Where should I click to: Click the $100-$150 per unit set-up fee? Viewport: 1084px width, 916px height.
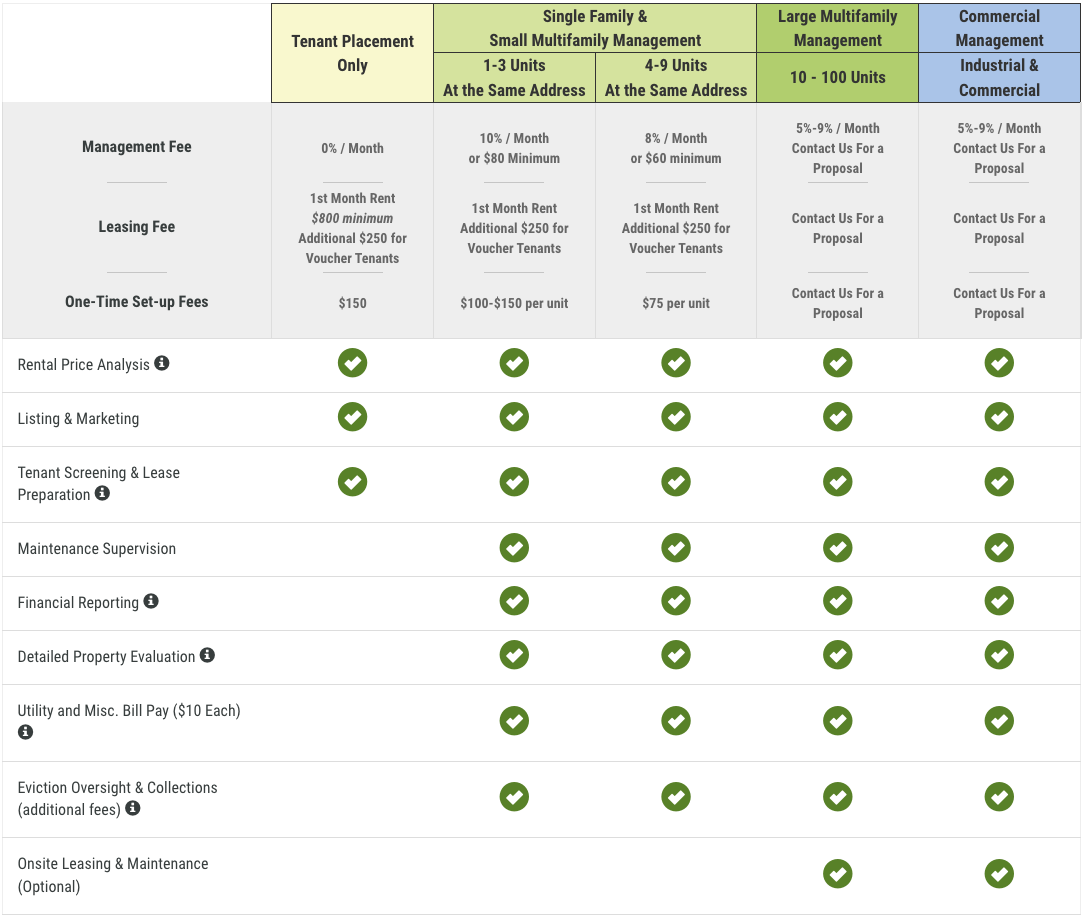point(514,303)
